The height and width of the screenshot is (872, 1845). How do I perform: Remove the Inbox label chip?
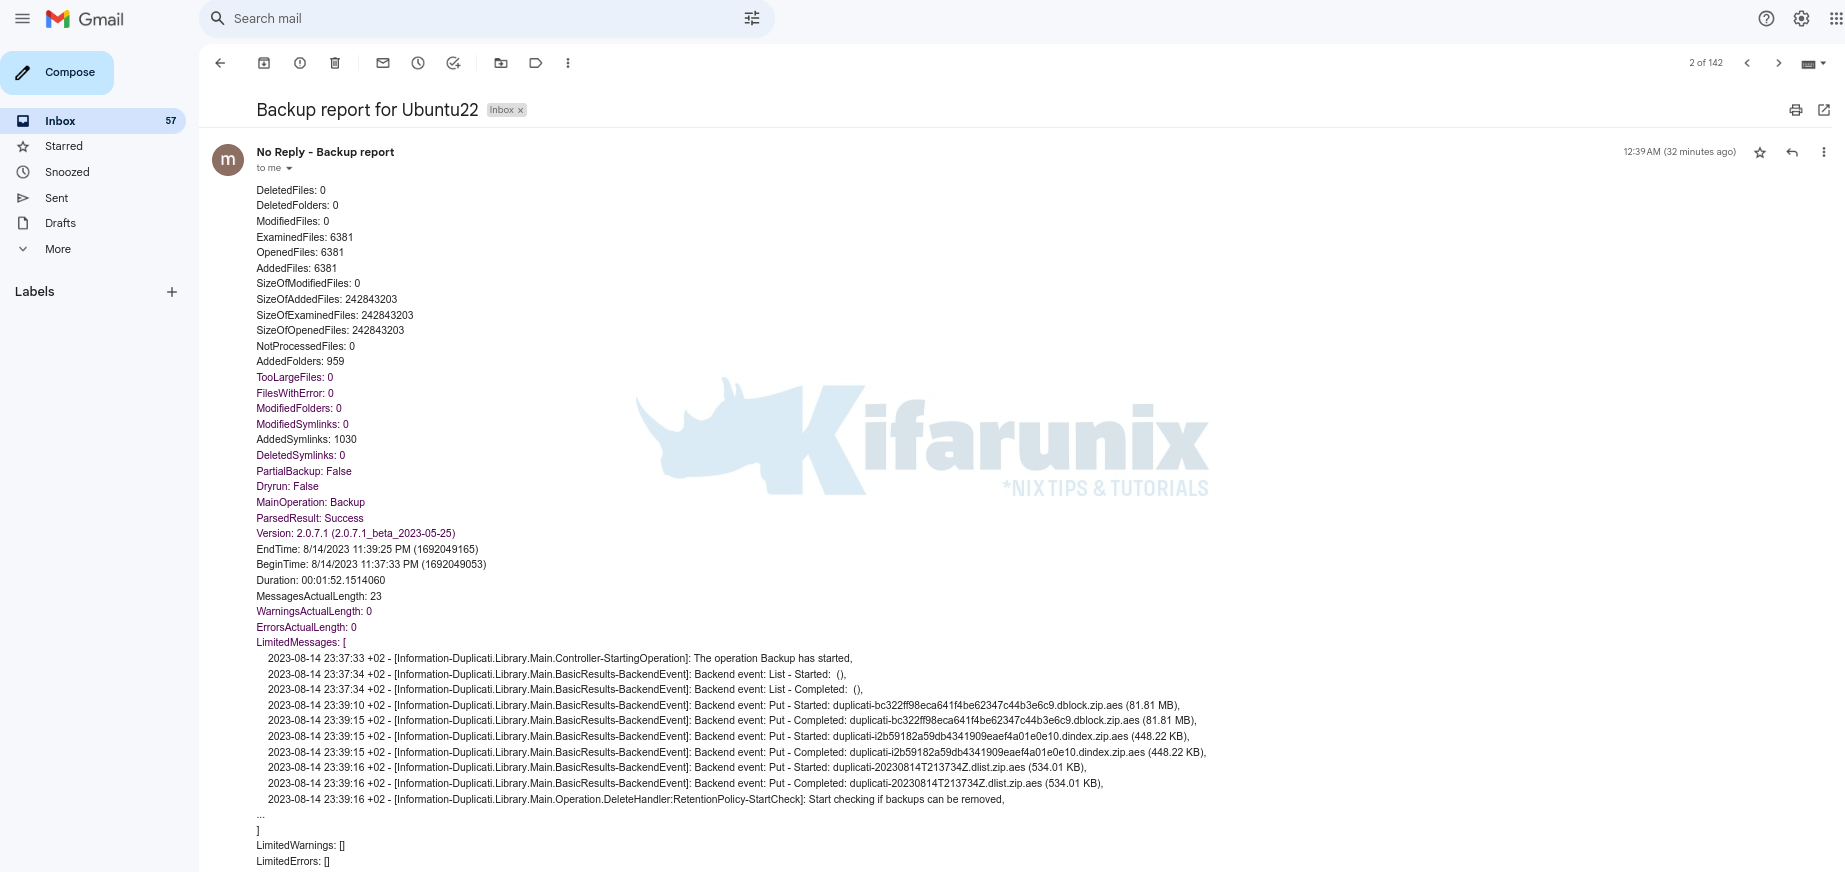[x=520, y=111]
